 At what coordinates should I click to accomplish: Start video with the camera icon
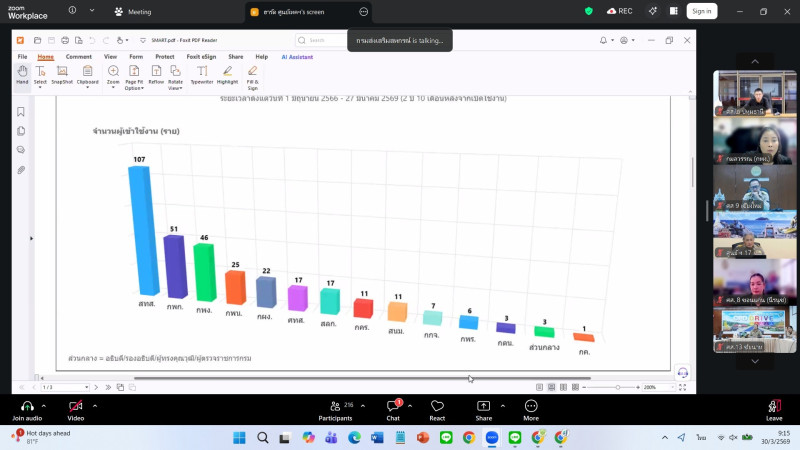(x=75, y=406)
